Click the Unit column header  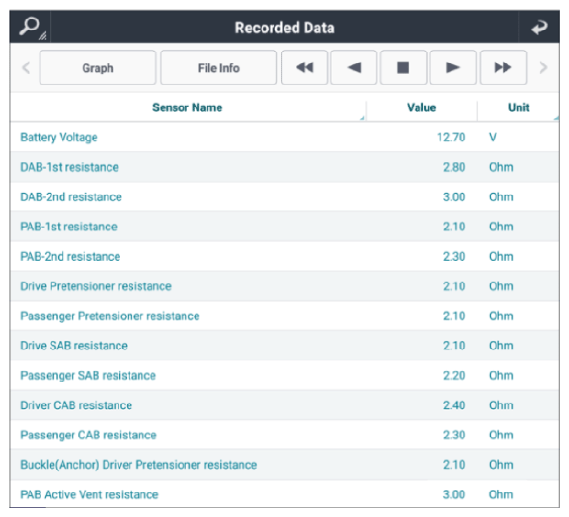[x=519, y=107]
